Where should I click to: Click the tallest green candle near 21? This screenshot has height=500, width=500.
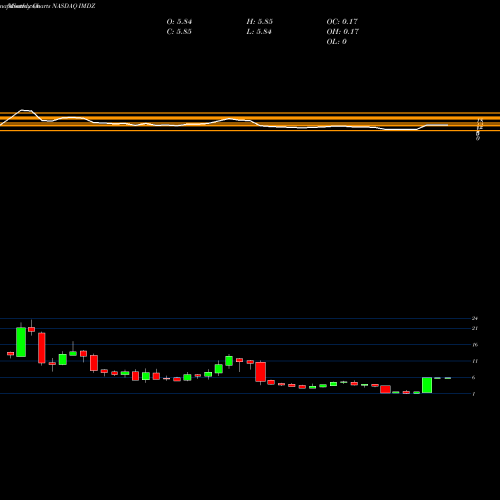21,342
